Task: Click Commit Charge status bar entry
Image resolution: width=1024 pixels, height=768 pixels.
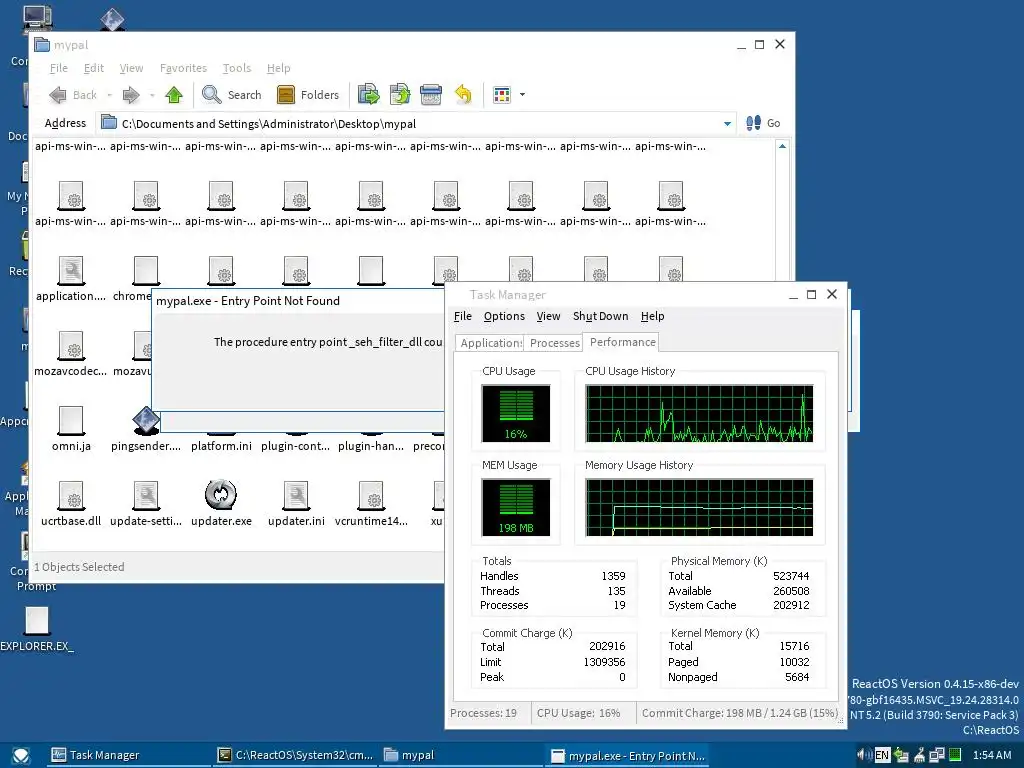Action: [739, 713]
